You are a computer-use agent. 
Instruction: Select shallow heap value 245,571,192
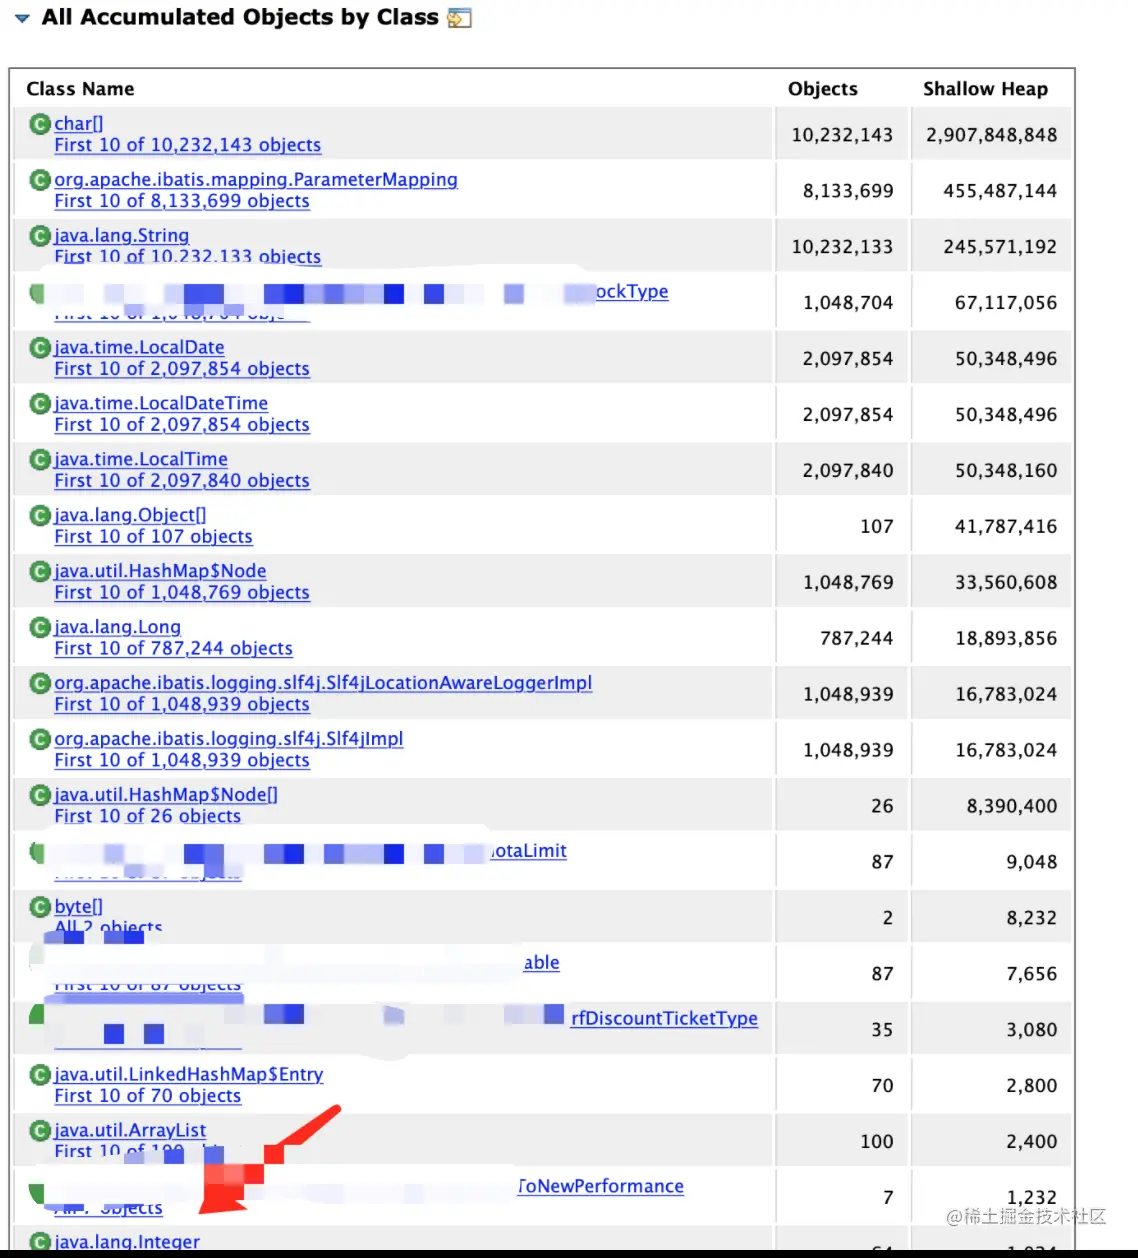click(x=1000, y=247)
